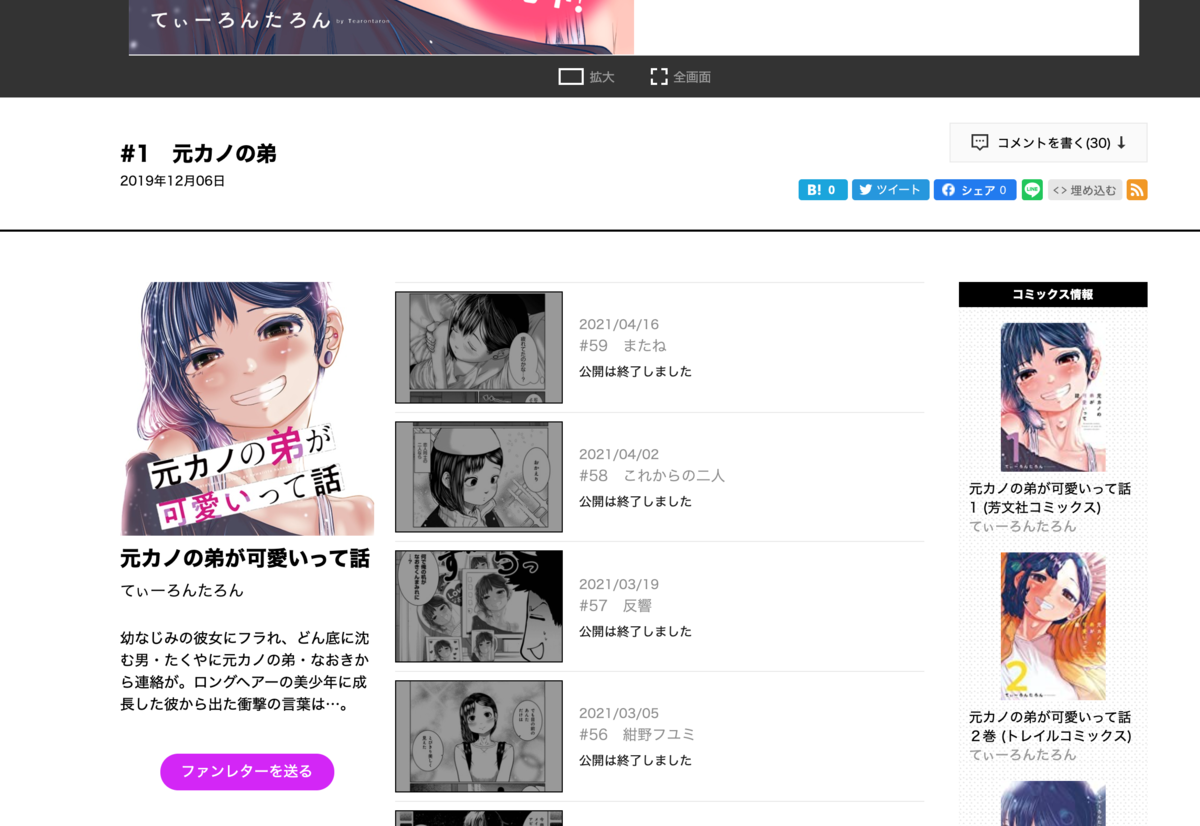Viewport: 1200px width, 826px height.
Task: Open volume 2 comic cover image
Action: point(1053,627)
